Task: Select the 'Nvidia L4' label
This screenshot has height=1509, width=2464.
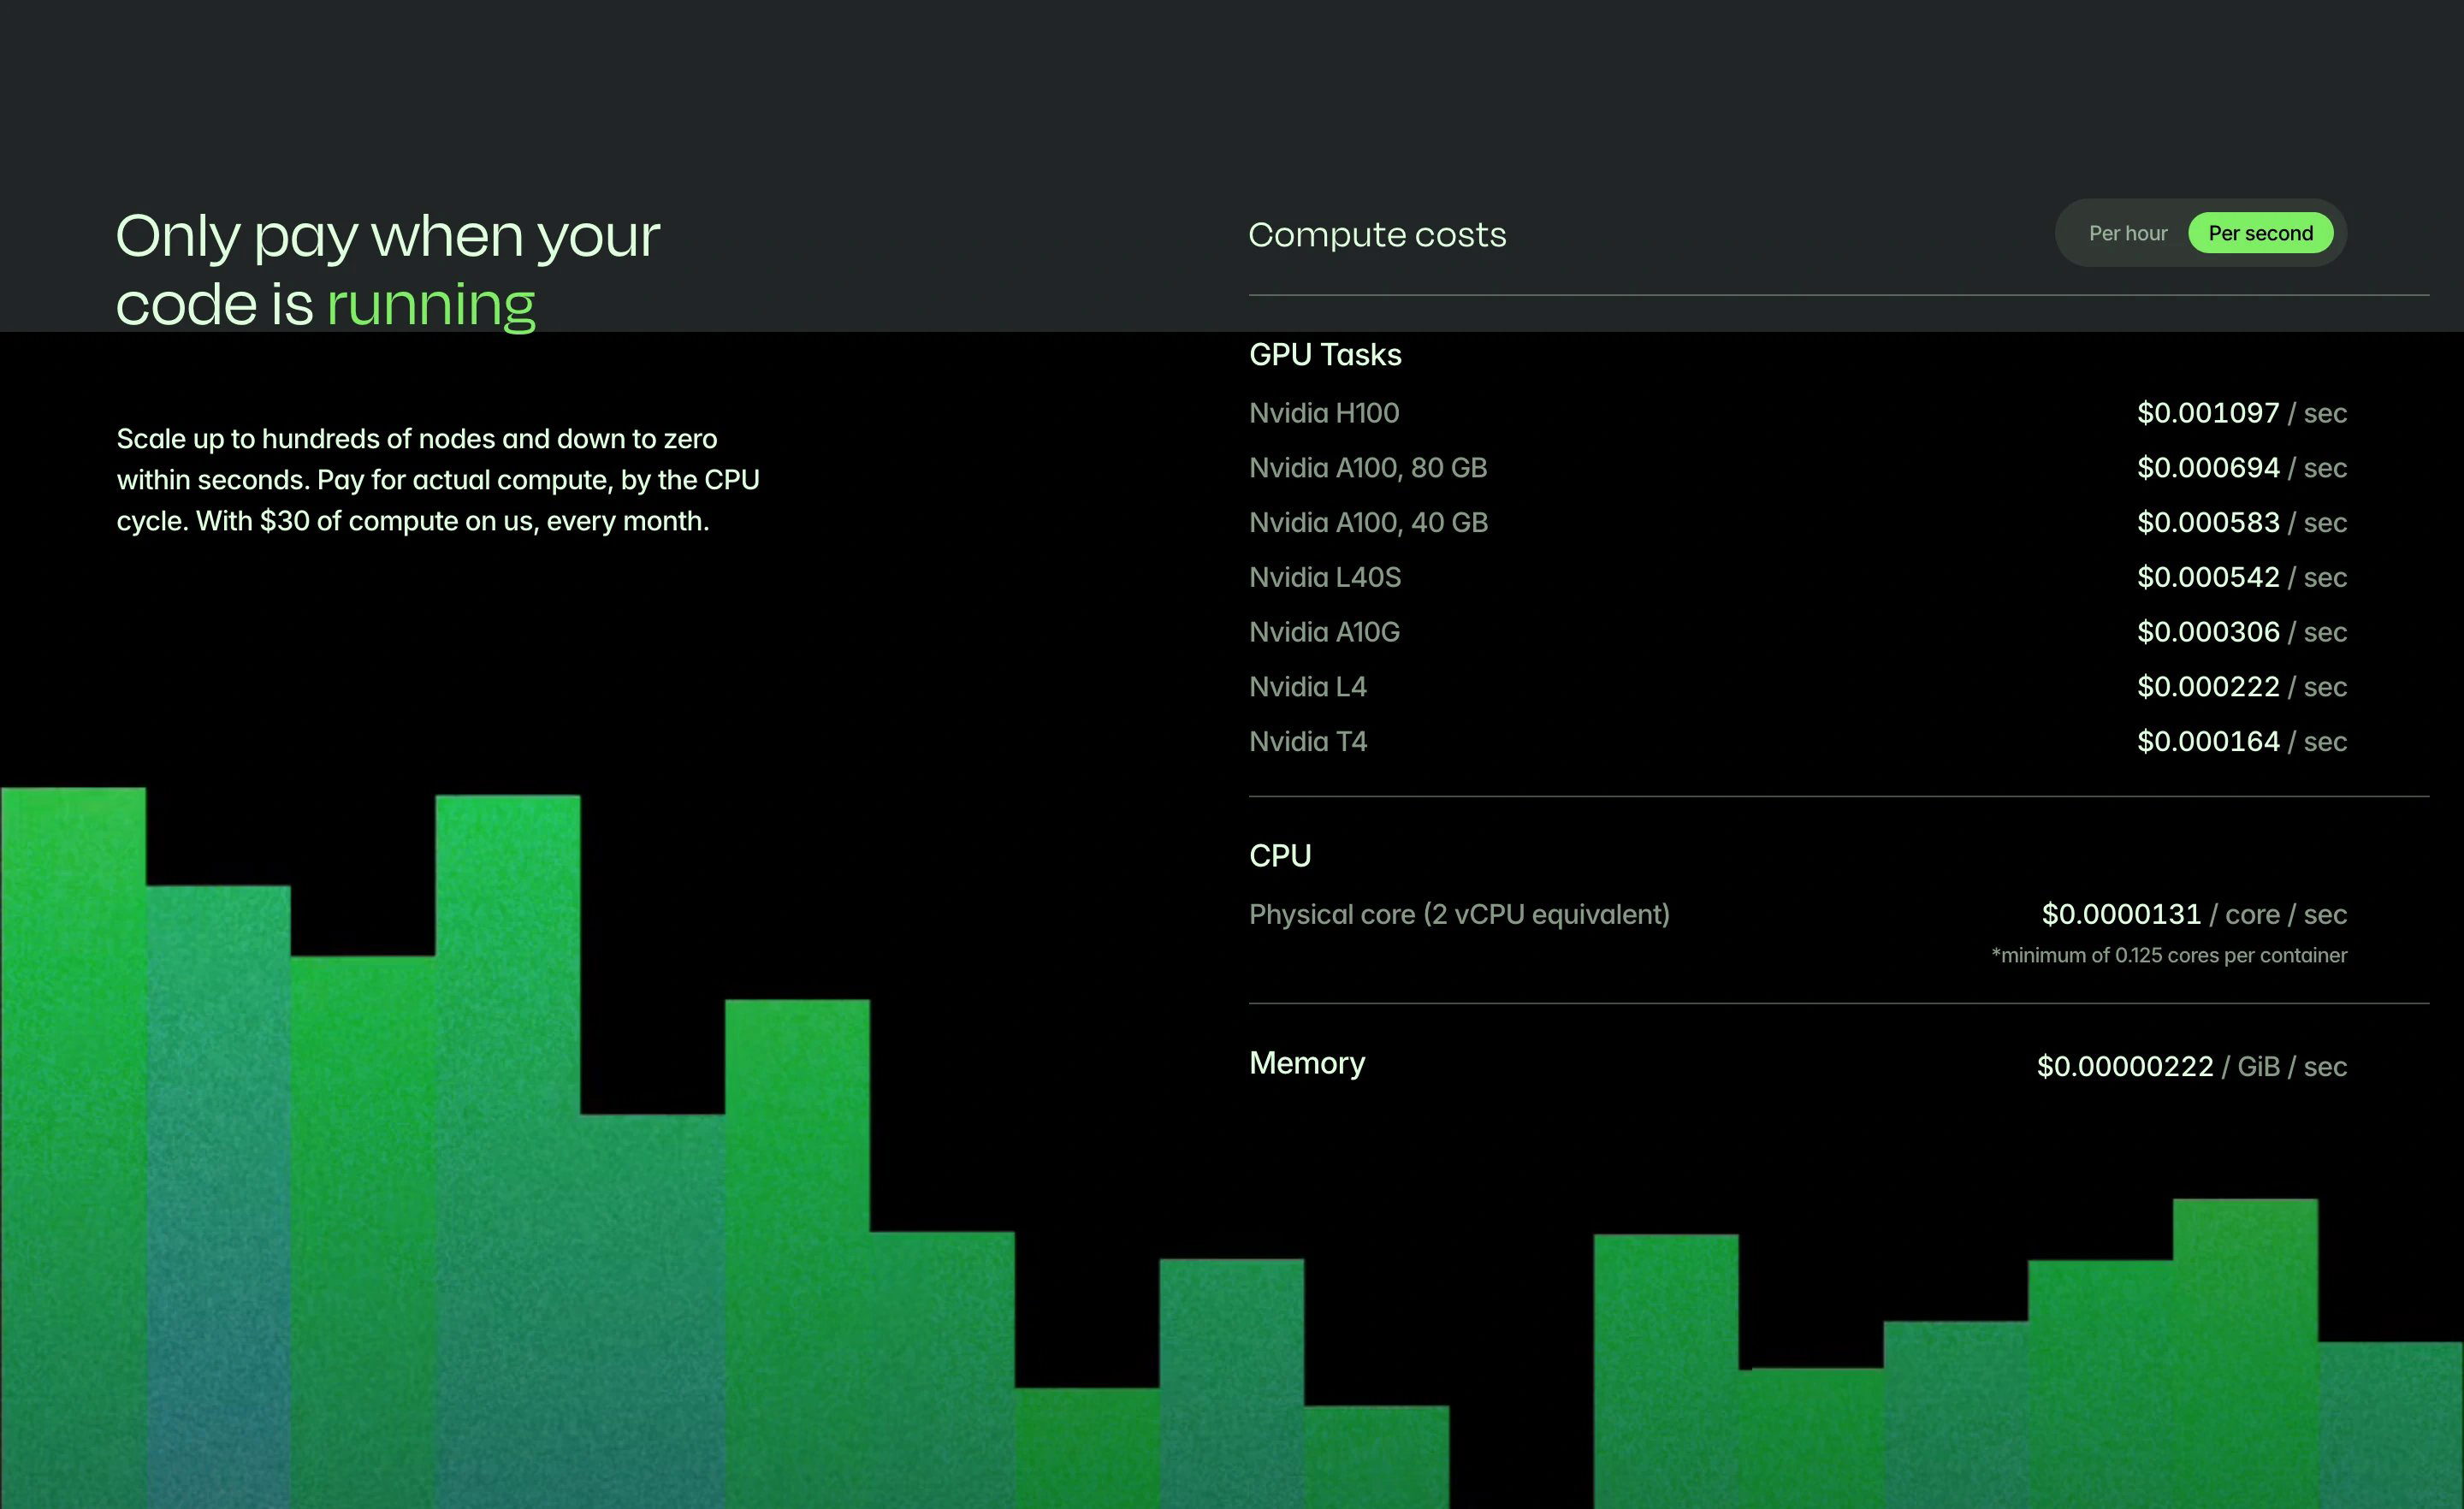Action: (x=1307, y=687)
